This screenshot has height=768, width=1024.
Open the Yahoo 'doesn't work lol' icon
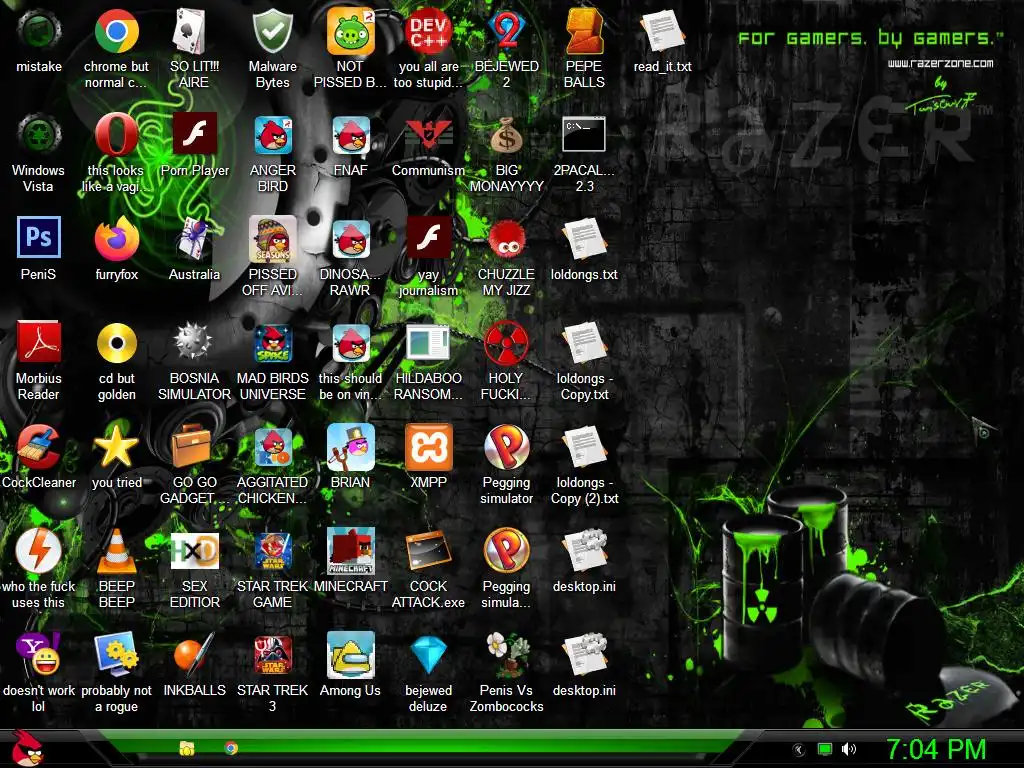click(39, 654)
